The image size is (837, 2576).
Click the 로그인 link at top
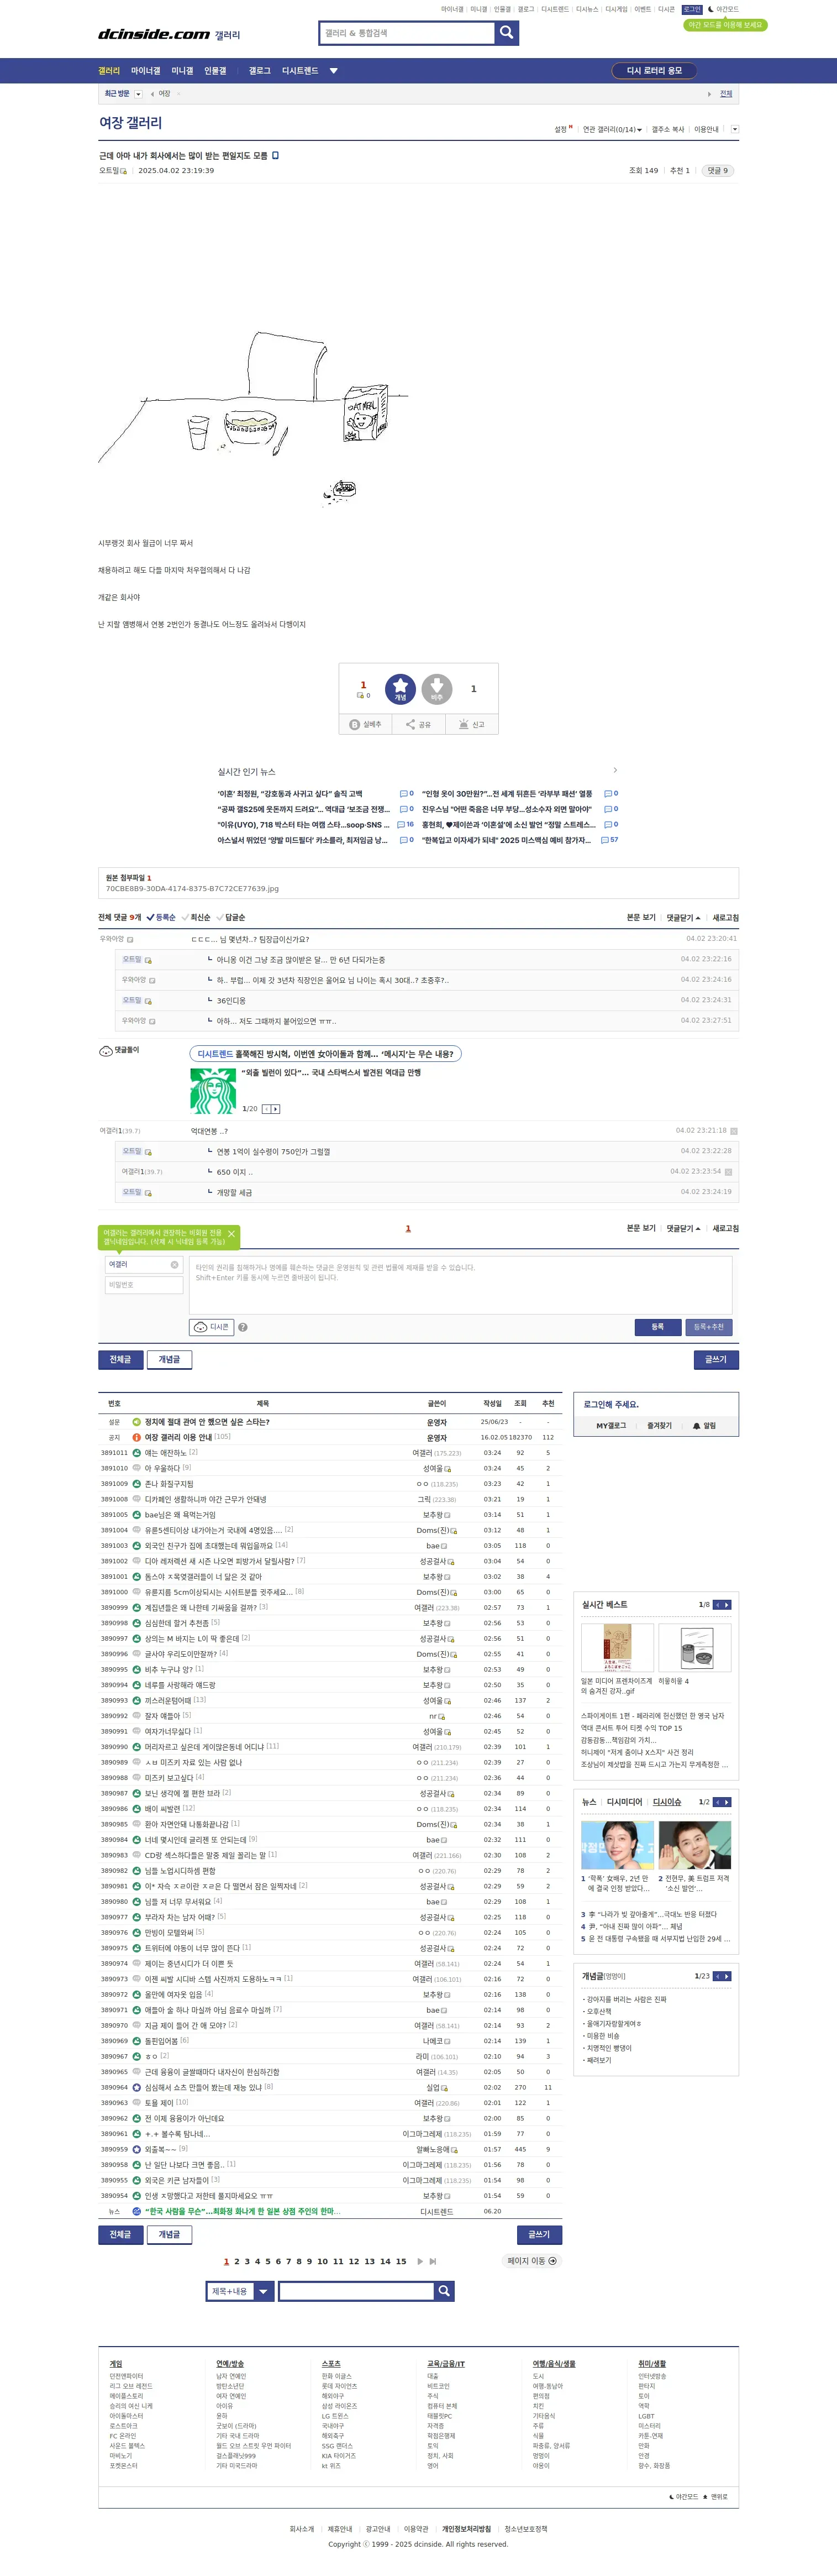(692, 9)
